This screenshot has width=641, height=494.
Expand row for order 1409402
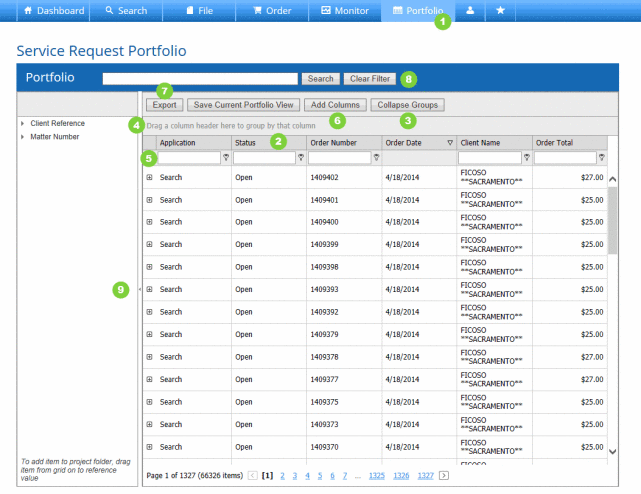click(150, 177)
